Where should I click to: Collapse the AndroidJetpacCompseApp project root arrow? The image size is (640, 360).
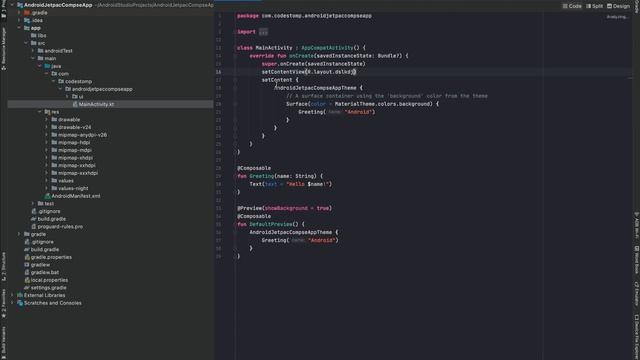click(x=12, y=5)
